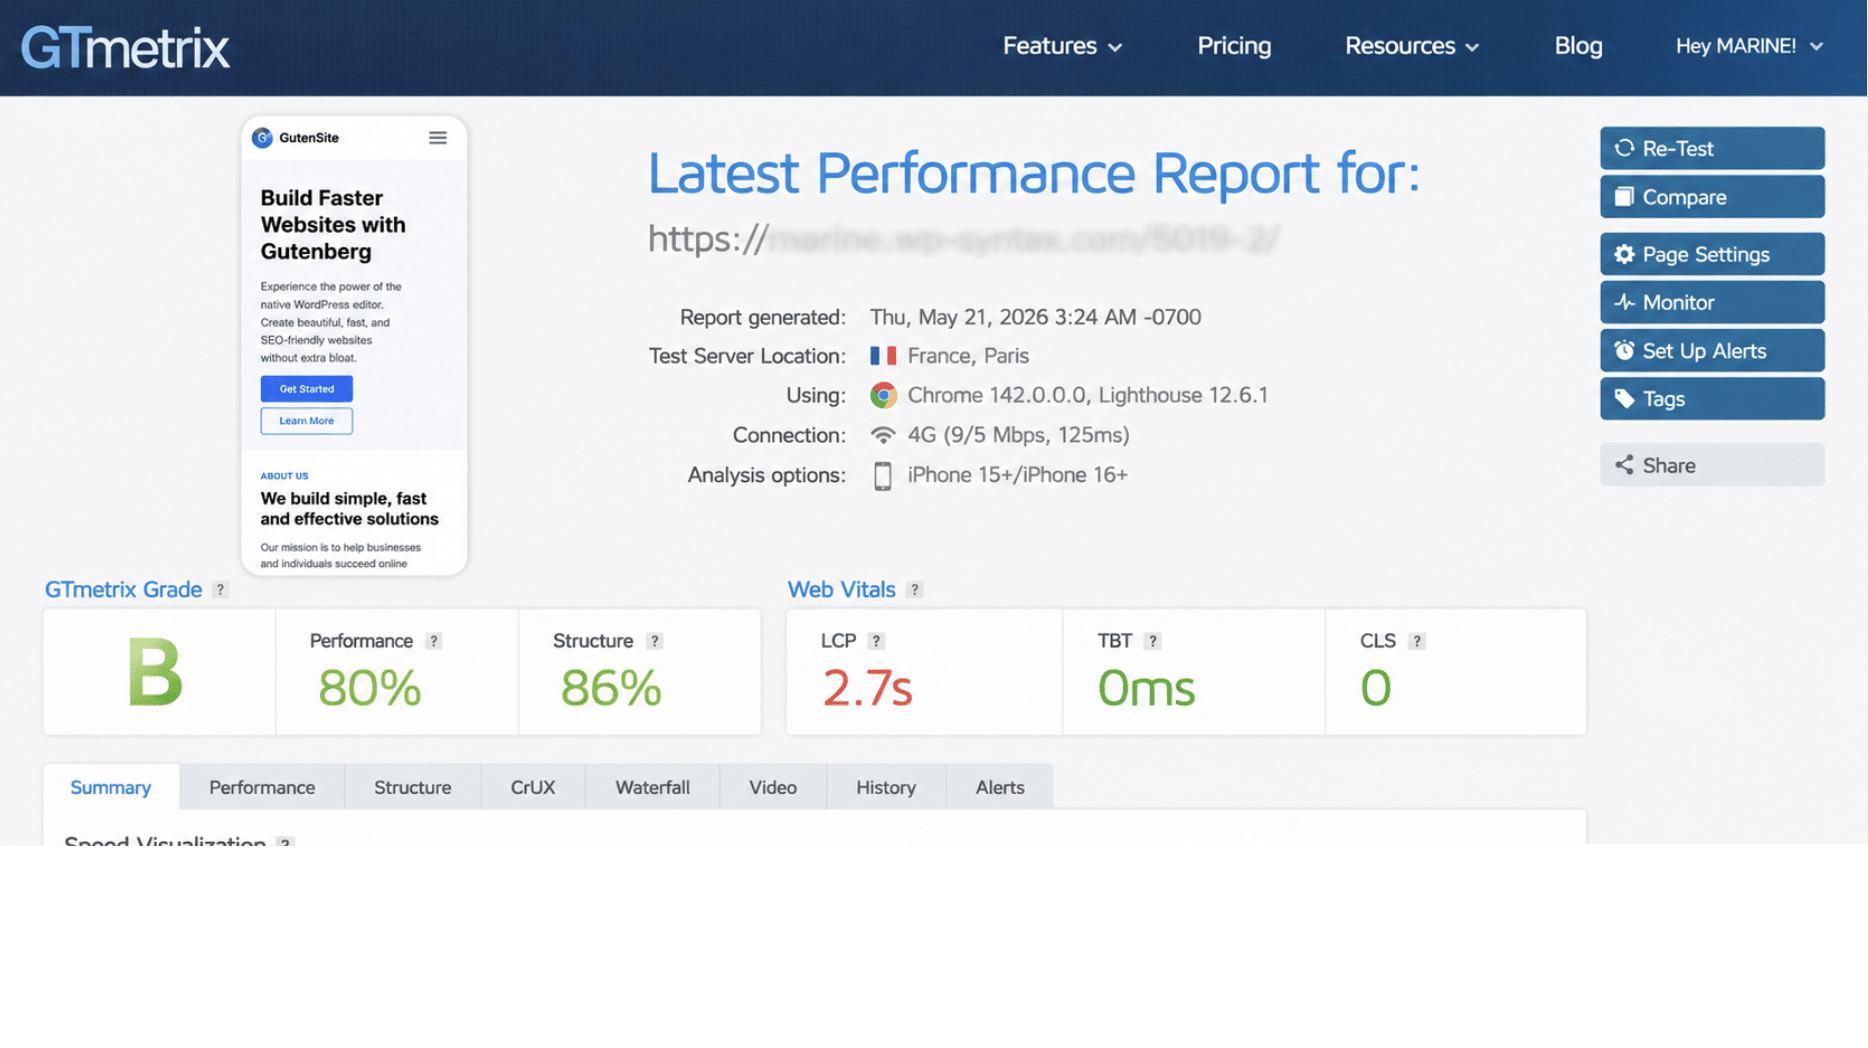This screenshot has width=1868, height=1048.
Task: Click the 86% Structure score
Action: [x=611, y=688]
